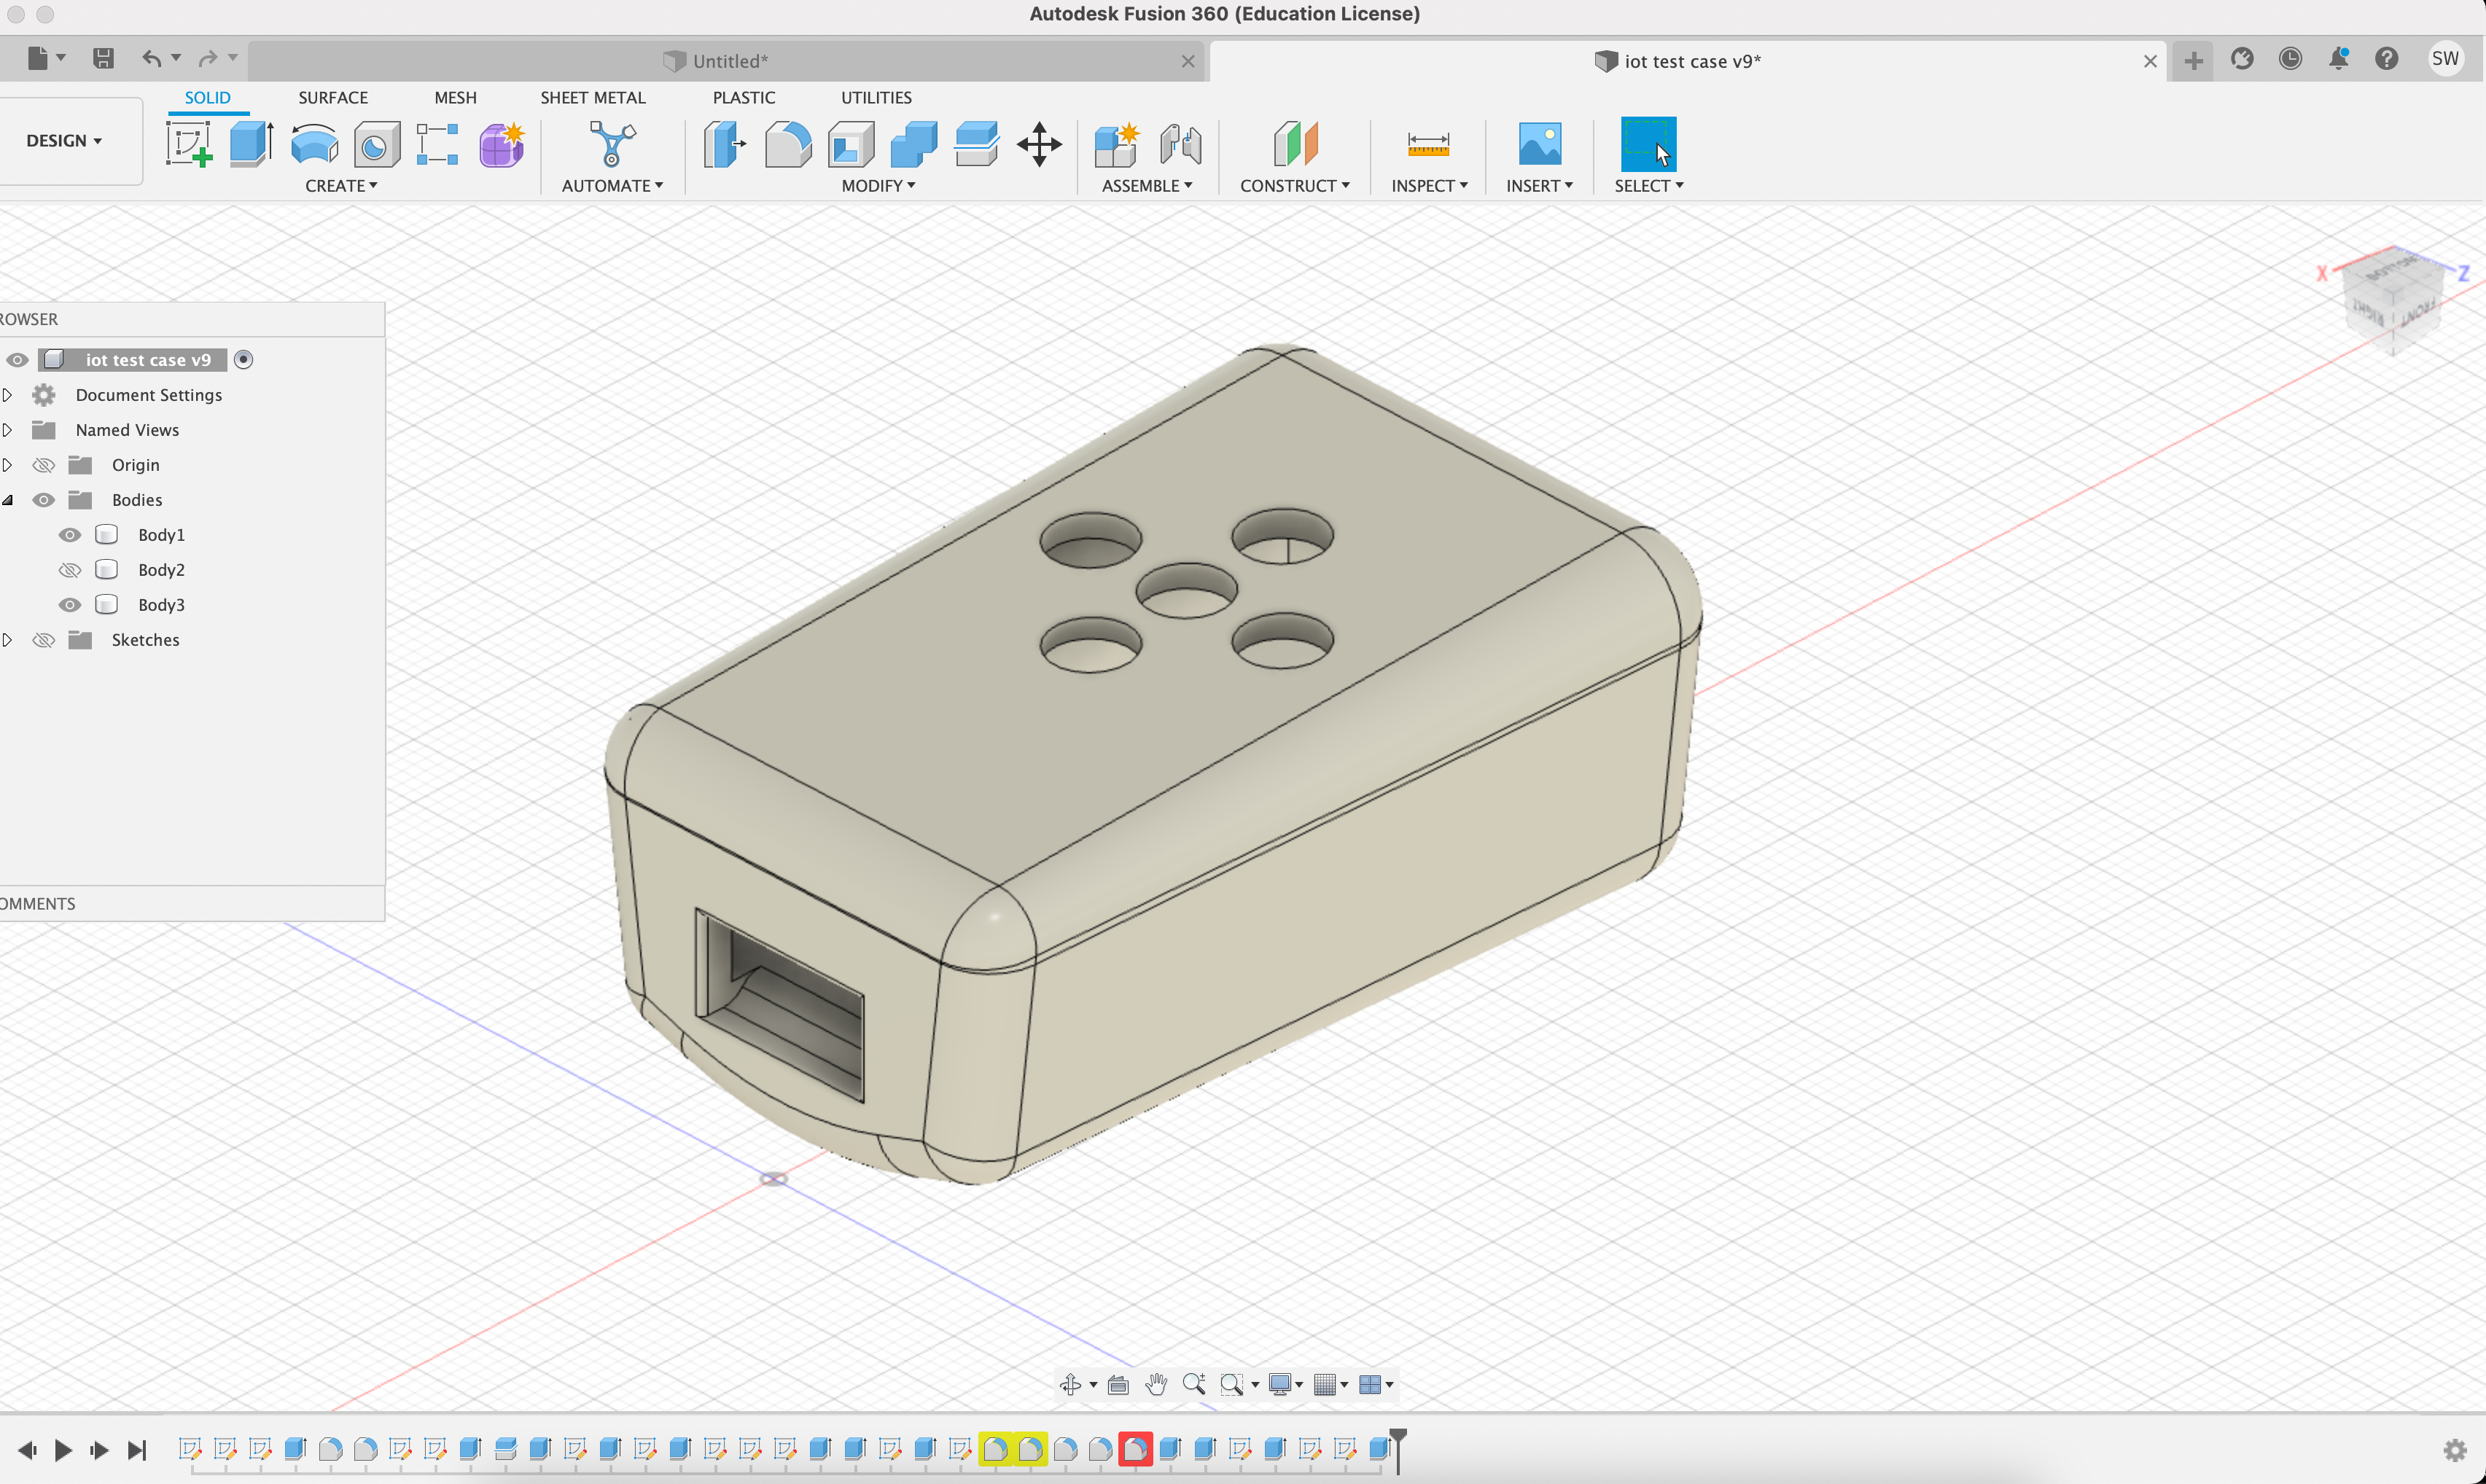Click the Create Form icon
The image size is (2486, 1484).
coord(501,144)
